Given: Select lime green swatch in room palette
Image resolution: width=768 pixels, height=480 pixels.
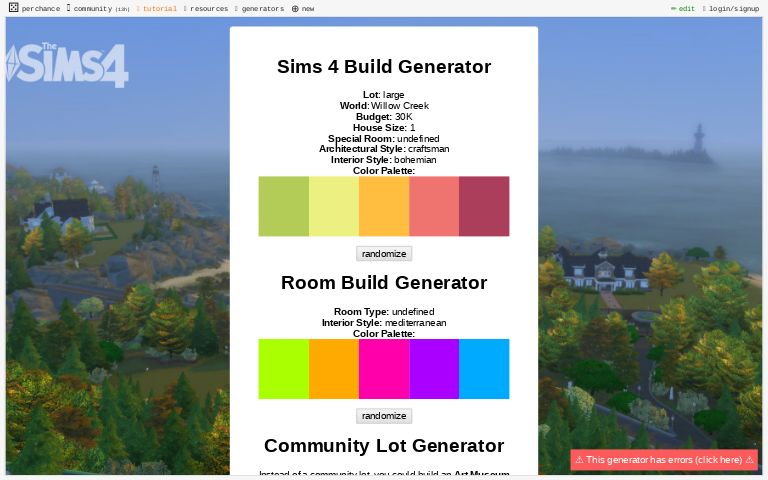Looking at the screenshot, I should tap(284, 369).
